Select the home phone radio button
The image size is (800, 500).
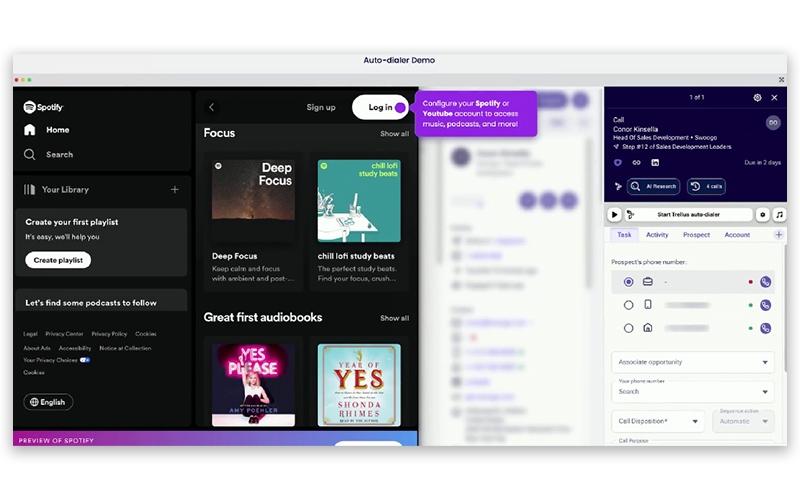coord(629,328)
